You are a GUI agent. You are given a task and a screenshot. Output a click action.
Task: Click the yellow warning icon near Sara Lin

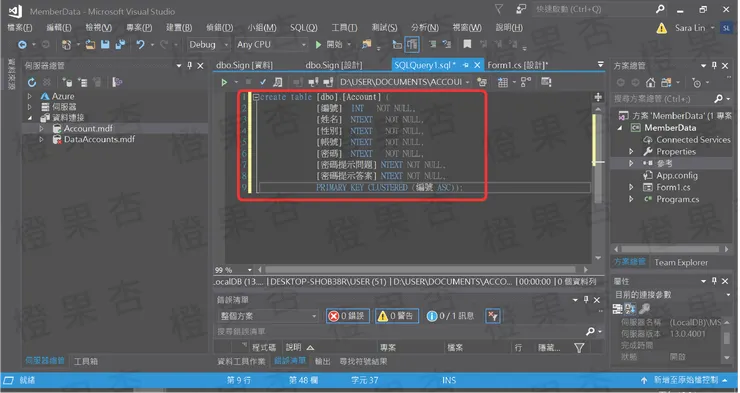[x=662, y=28]
